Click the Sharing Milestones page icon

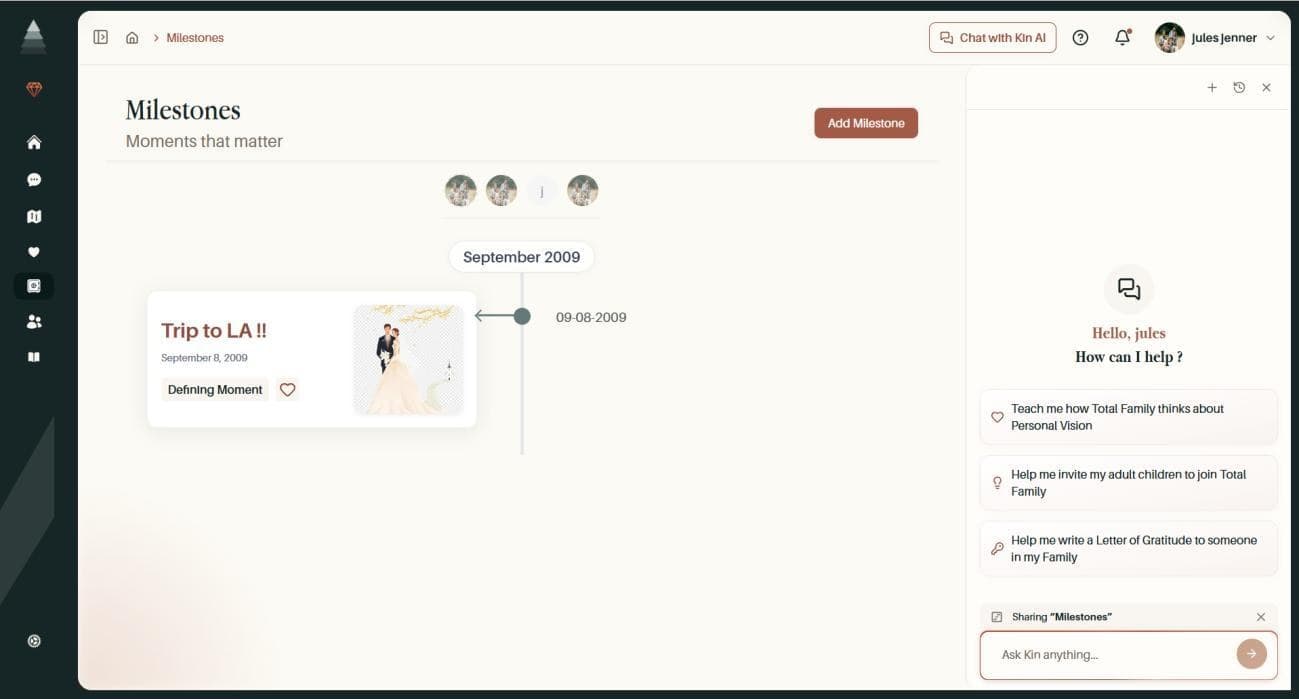pyautogui.click(x=996, y=617)
